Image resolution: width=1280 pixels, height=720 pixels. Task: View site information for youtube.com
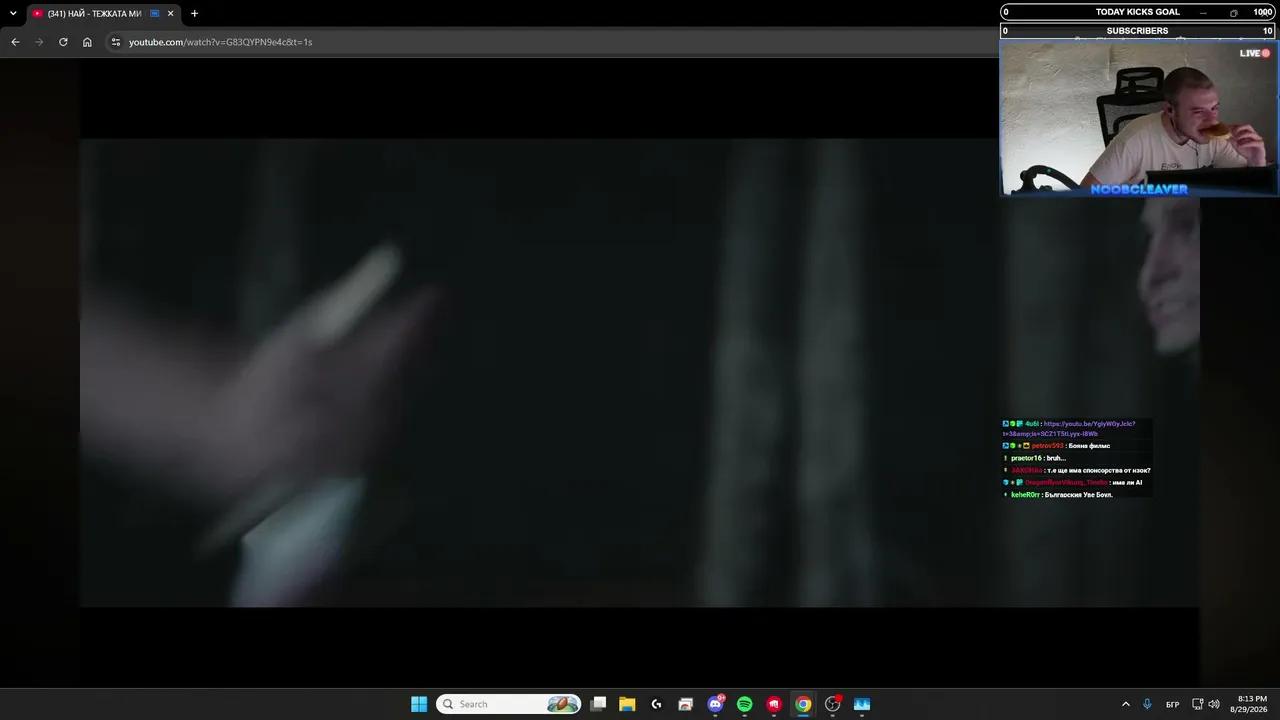116,42
